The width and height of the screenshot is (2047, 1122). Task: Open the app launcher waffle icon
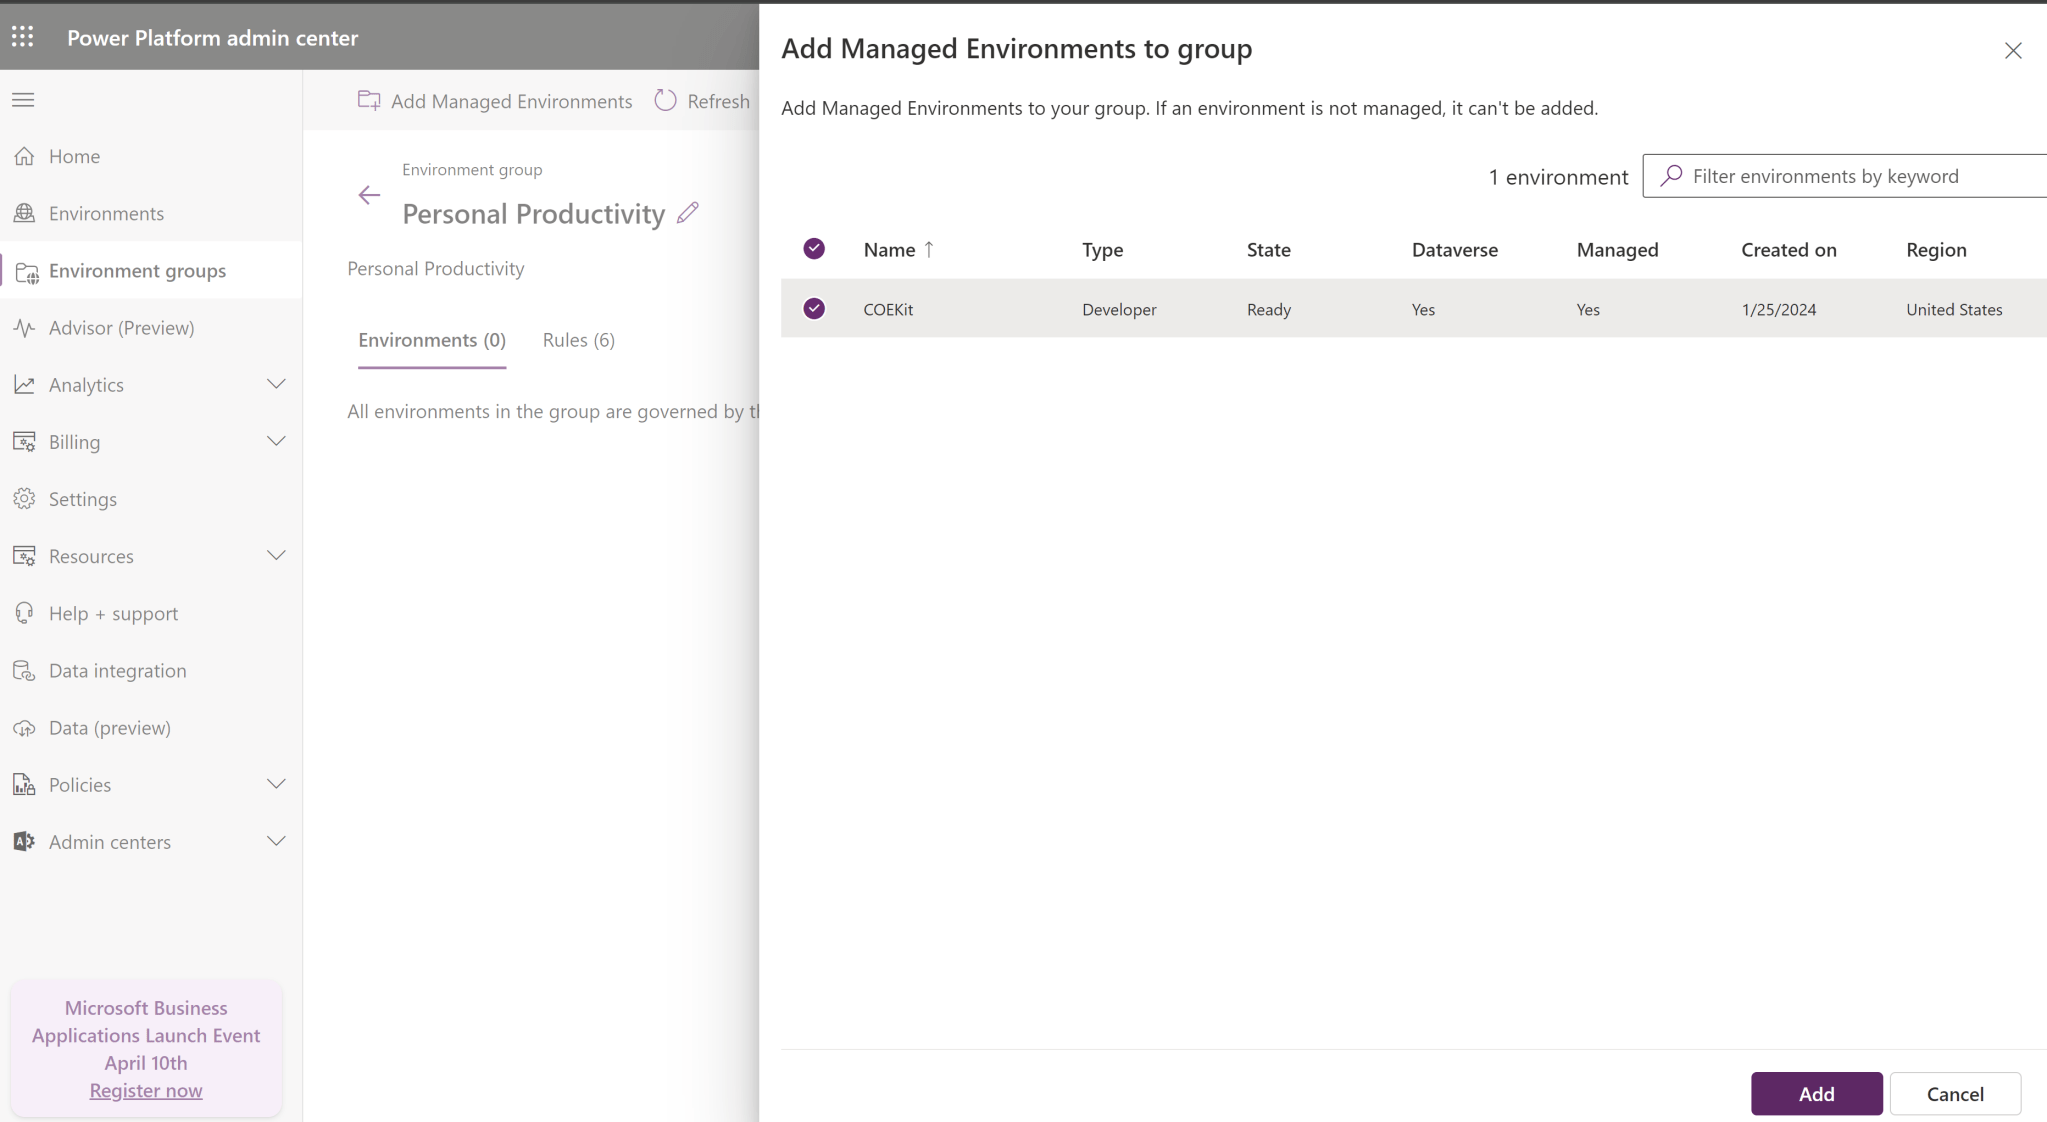point(23,37)
